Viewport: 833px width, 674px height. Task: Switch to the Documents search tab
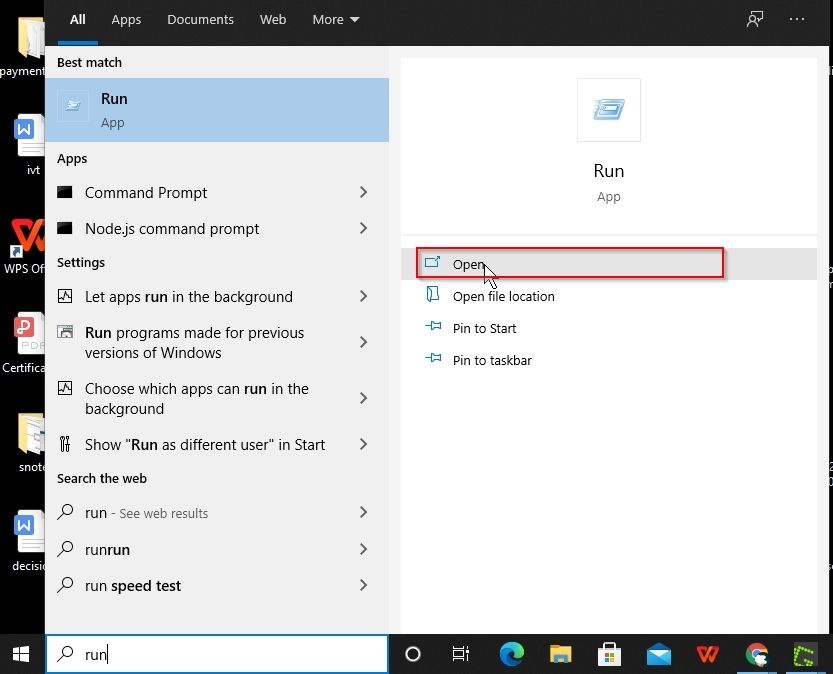[200, 20]
